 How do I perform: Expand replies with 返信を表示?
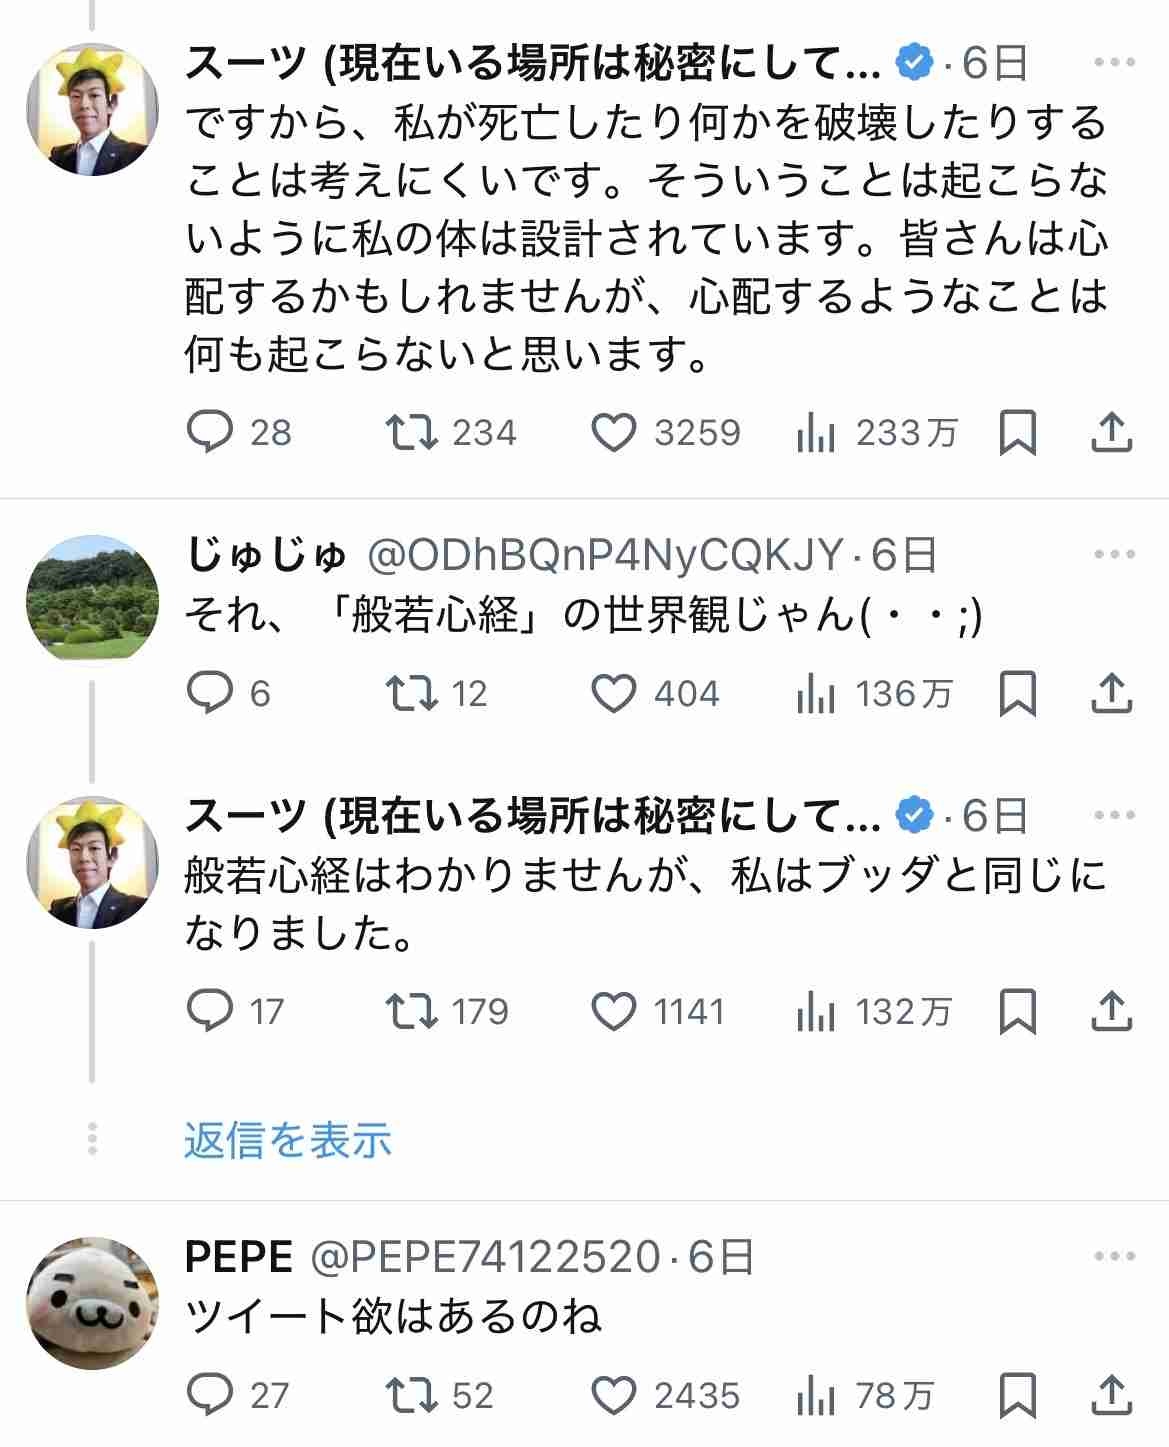pos(287,1140)
